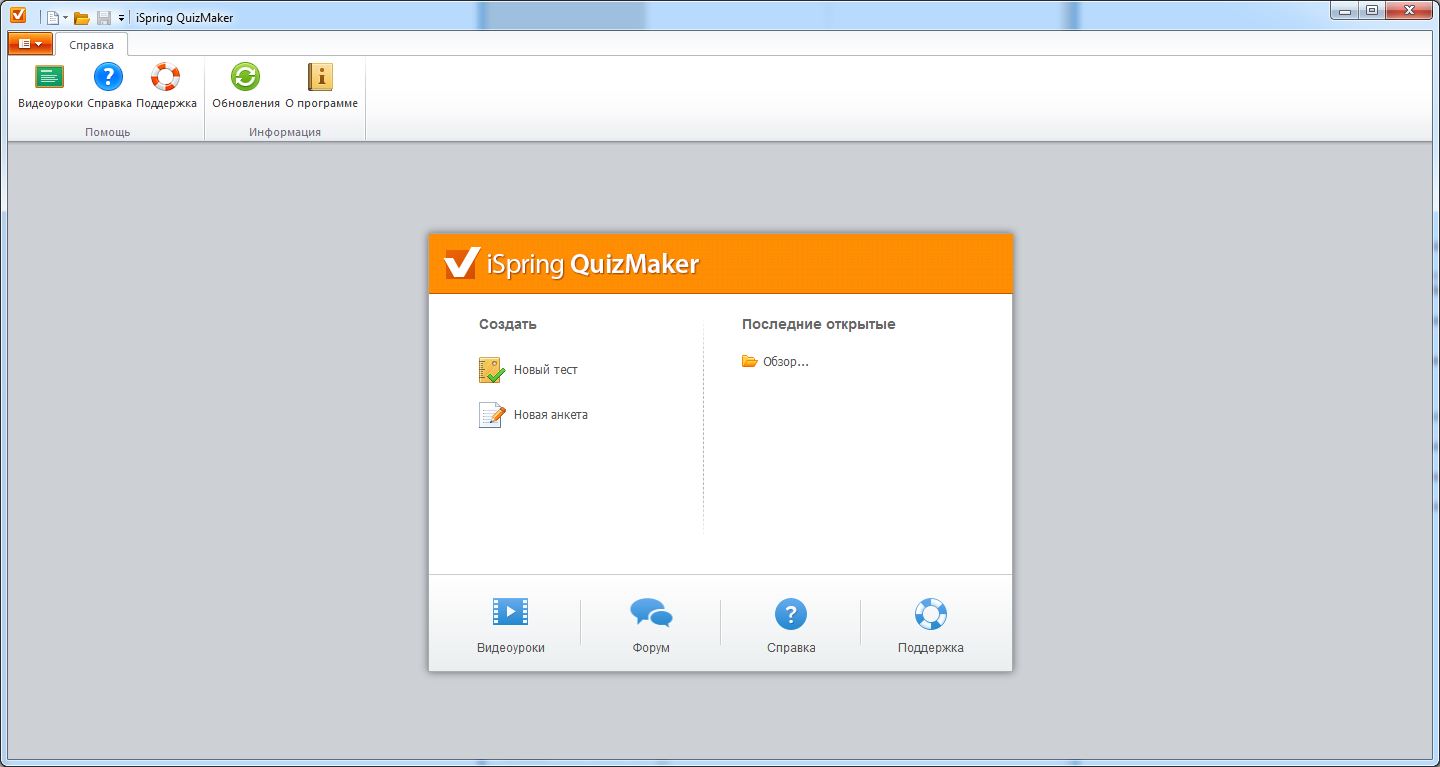Check for updates via Обновления
This screenshot has height=767, width=1440.
(x=245, y=85)
